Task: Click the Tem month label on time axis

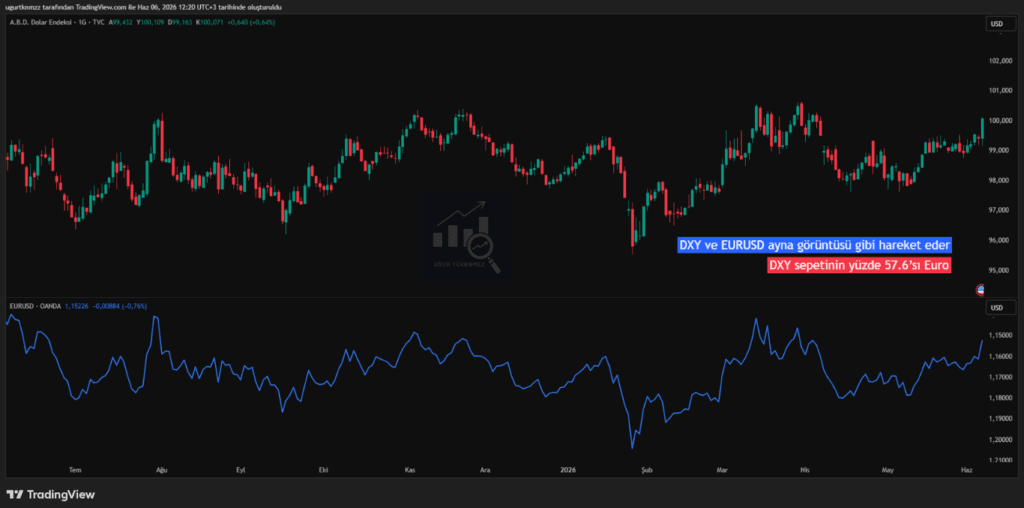Action: pyautogui.click(x=74, y=469)
